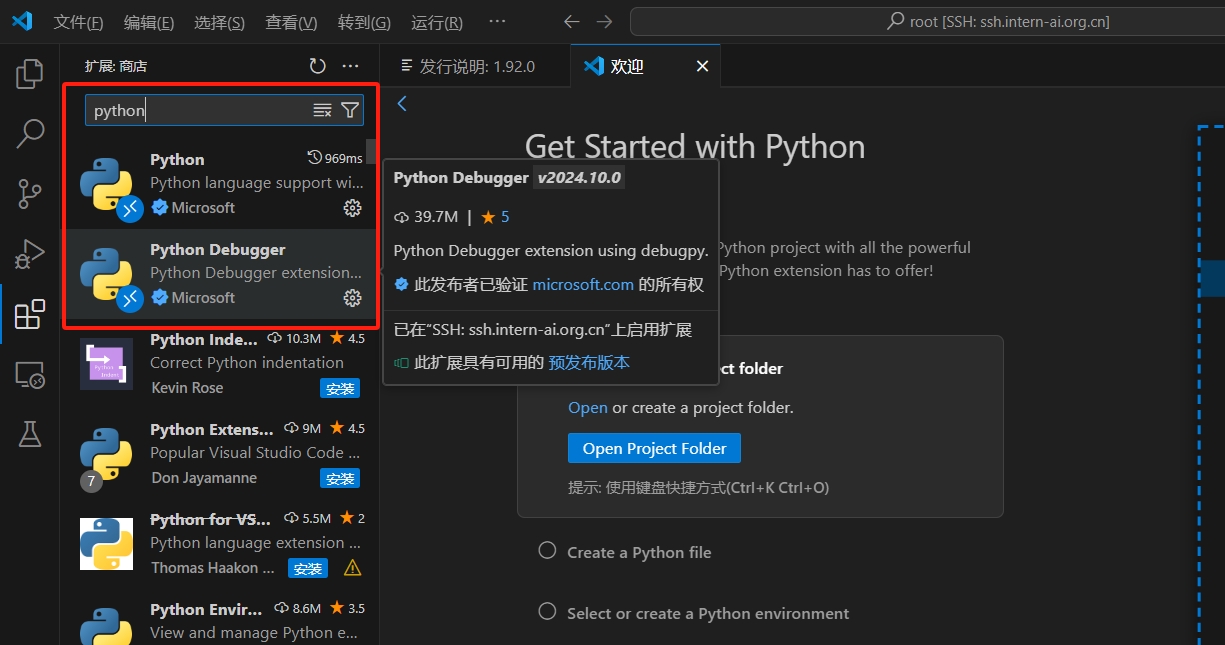Go forward in navigation history
Viewport: 1225px width, 645px height.
(604, 21)
